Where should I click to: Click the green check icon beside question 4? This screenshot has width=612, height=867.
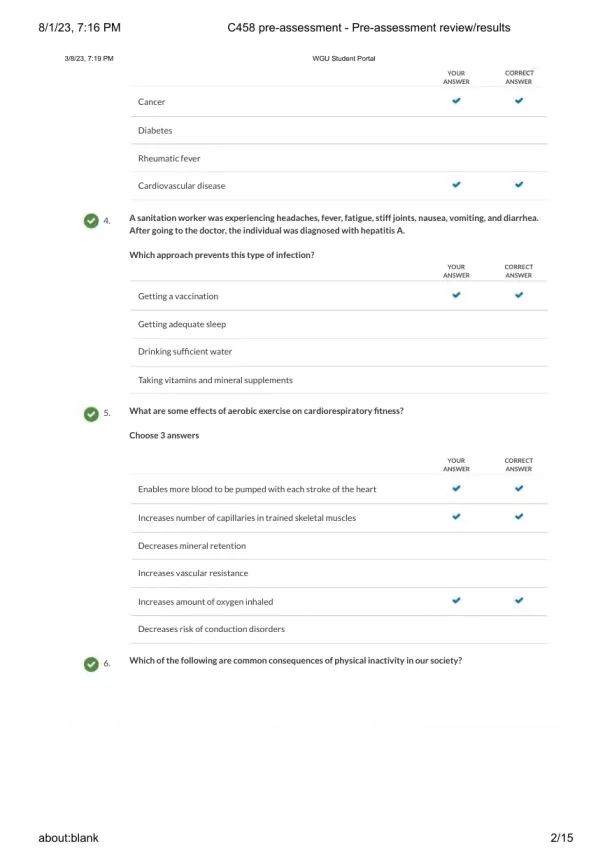pos(92,221)
